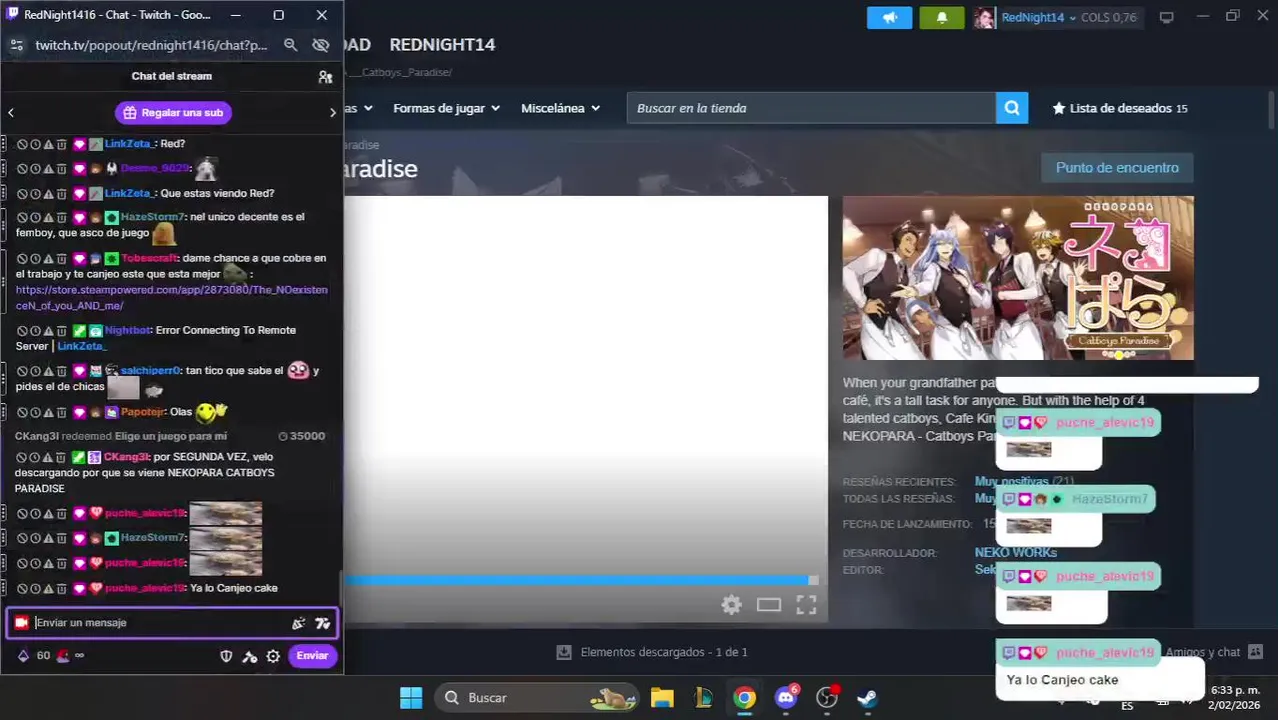
Task: Open video player settings gear icon
Action: click(x=732, y=605)
